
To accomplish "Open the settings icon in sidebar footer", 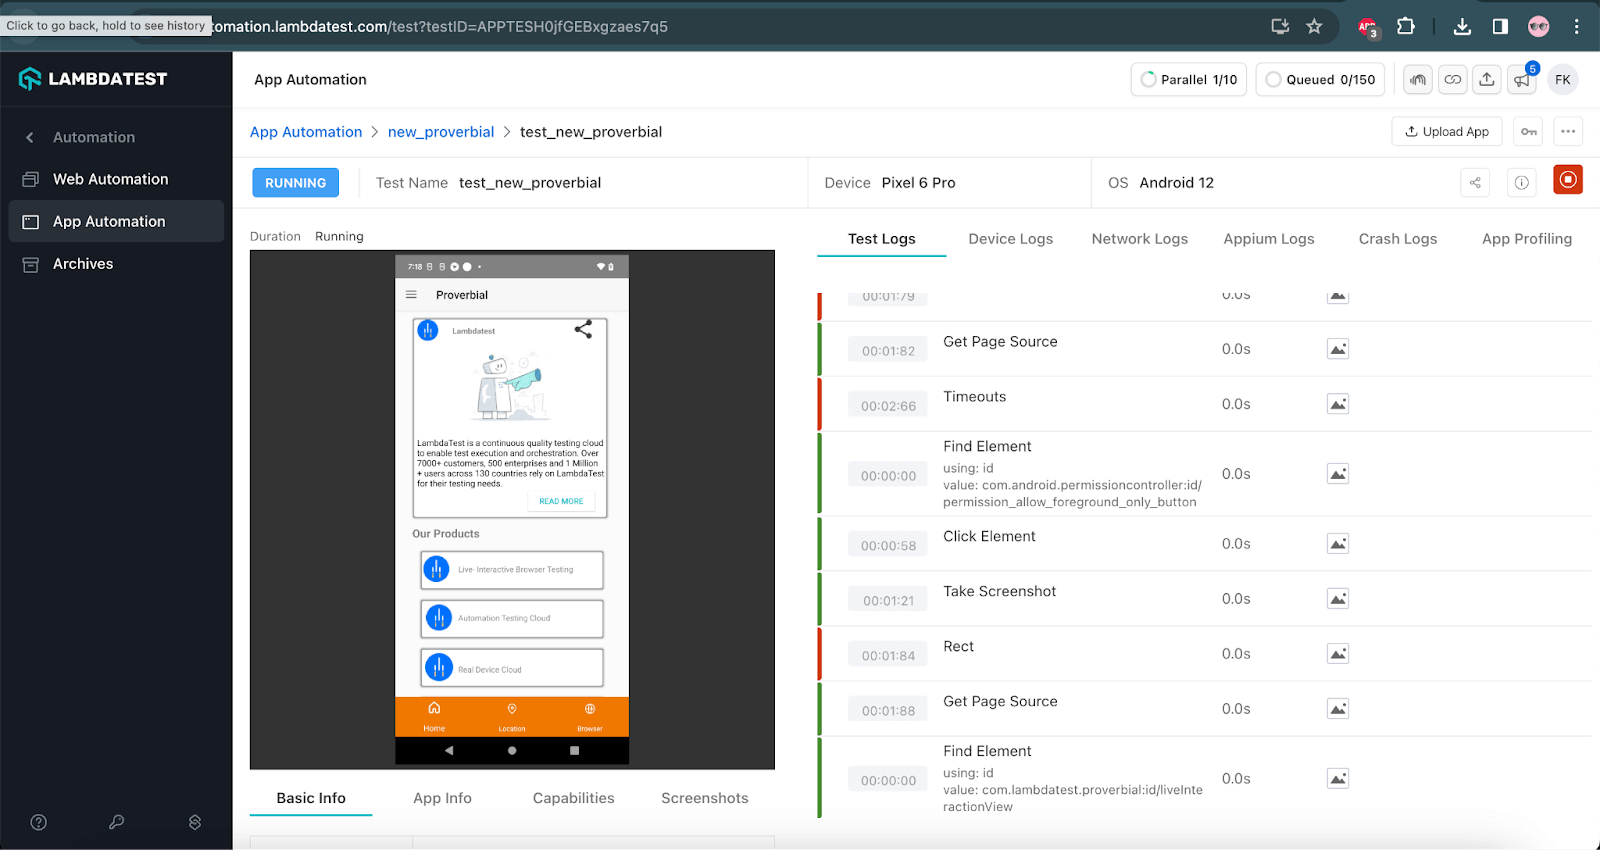I will click(x=195, y=822).
